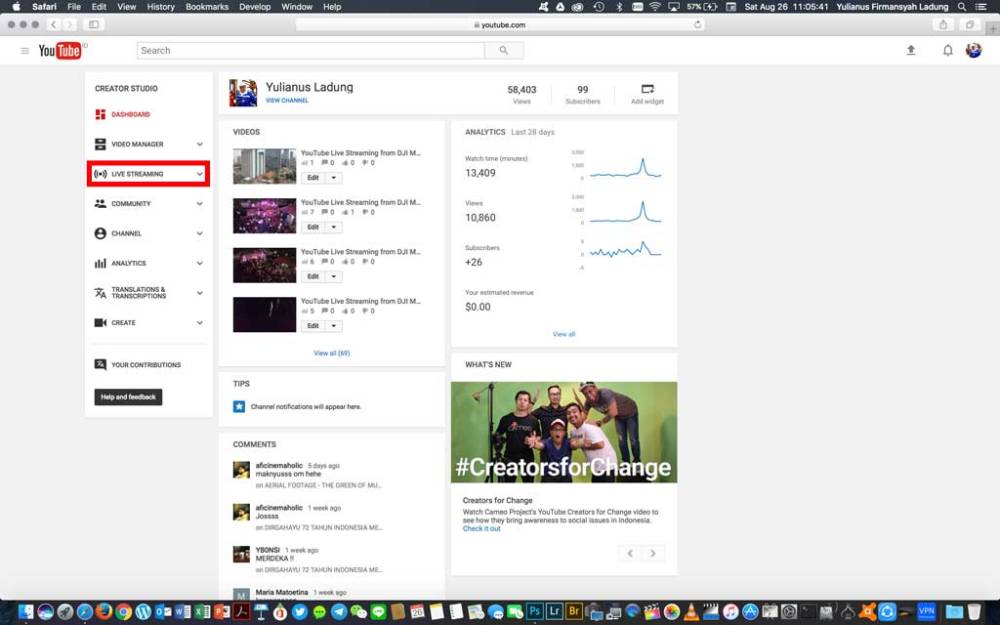The image size is (1000, 625).
Task: Open dropdown arrow beside first video's Edit
Action: 334,178
